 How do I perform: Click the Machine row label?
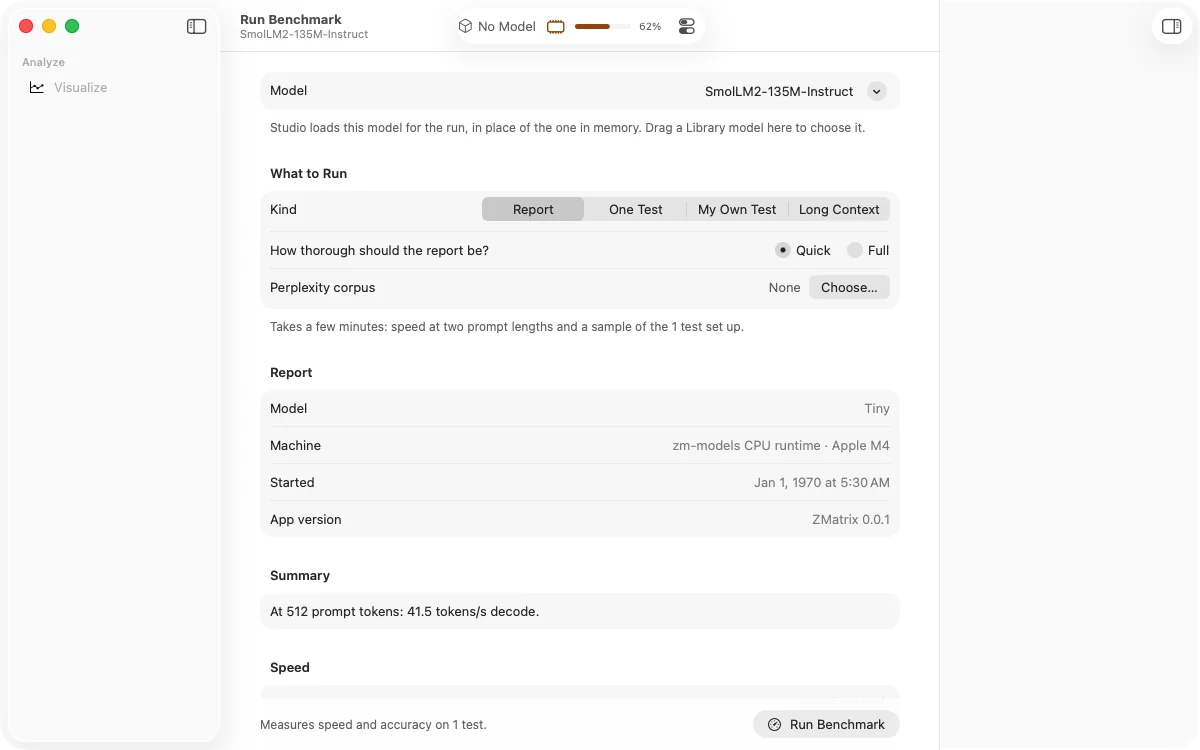[x=295, y=446]
